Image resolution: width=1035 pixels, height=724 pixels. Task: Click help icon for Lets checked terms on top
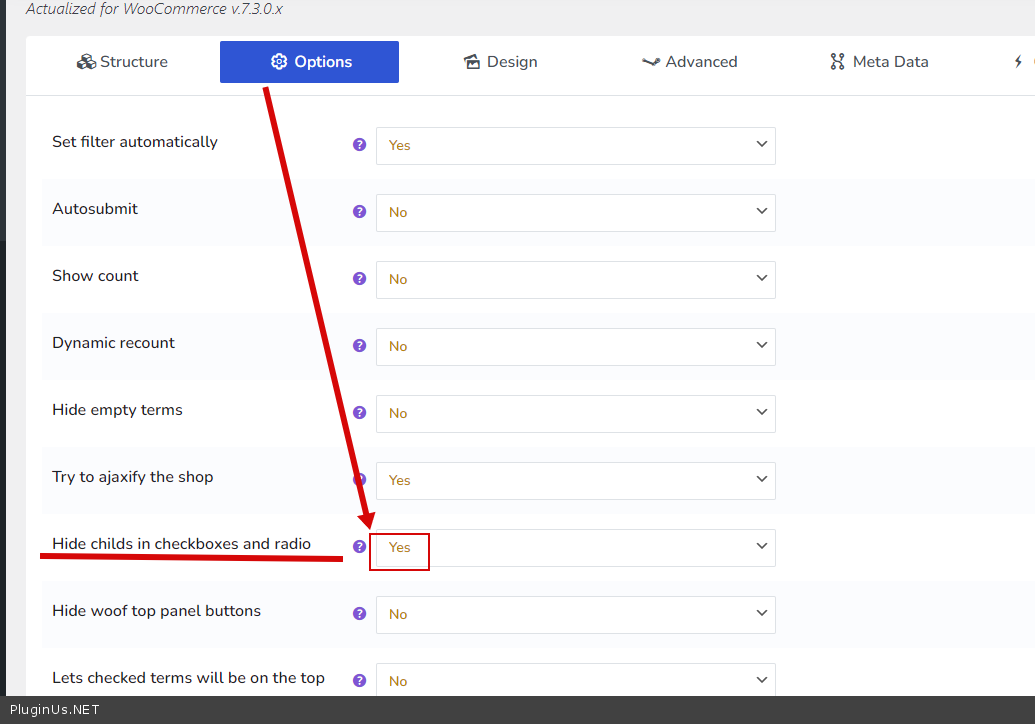(360, 680)
